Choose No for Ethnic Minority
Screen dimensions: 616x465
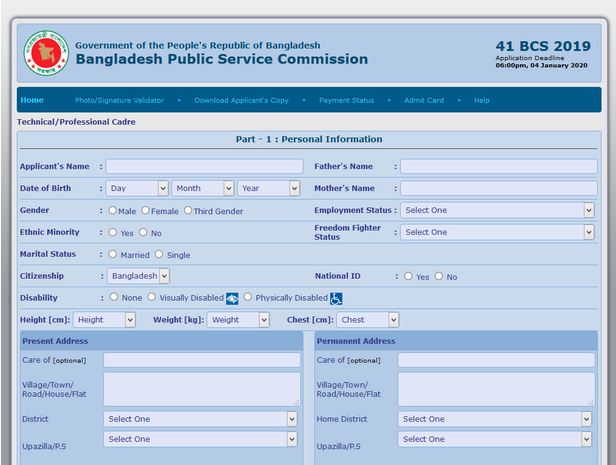[143, 232]
